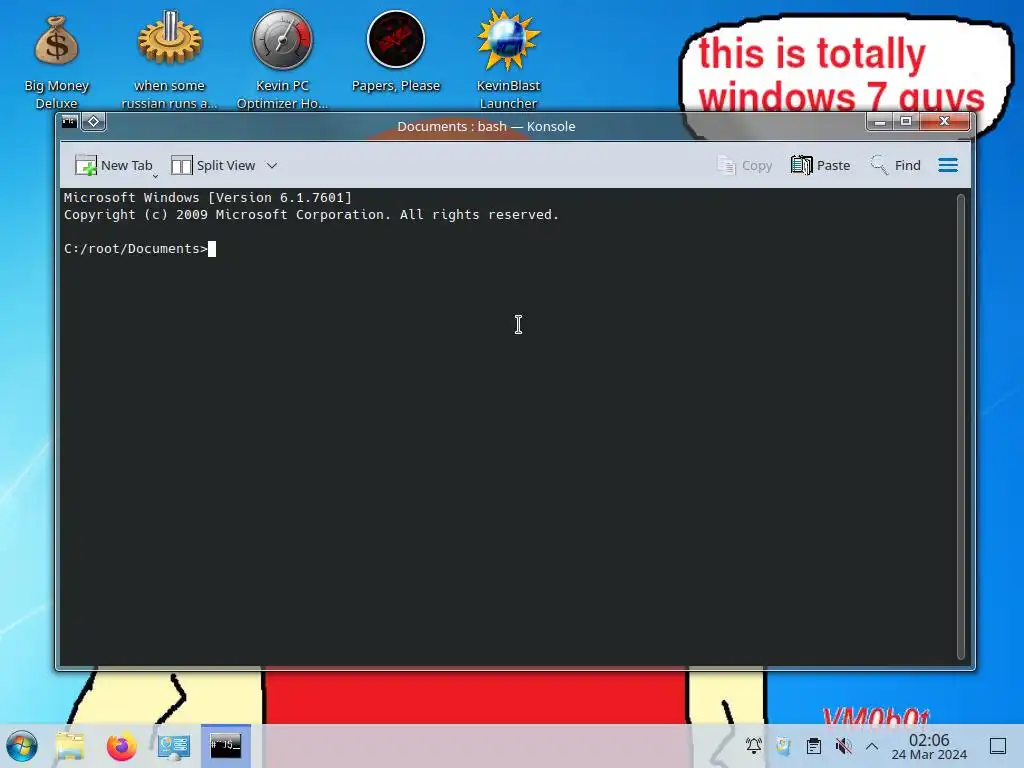Toggle the pin on all desktops titlebar button

(93, 121)
